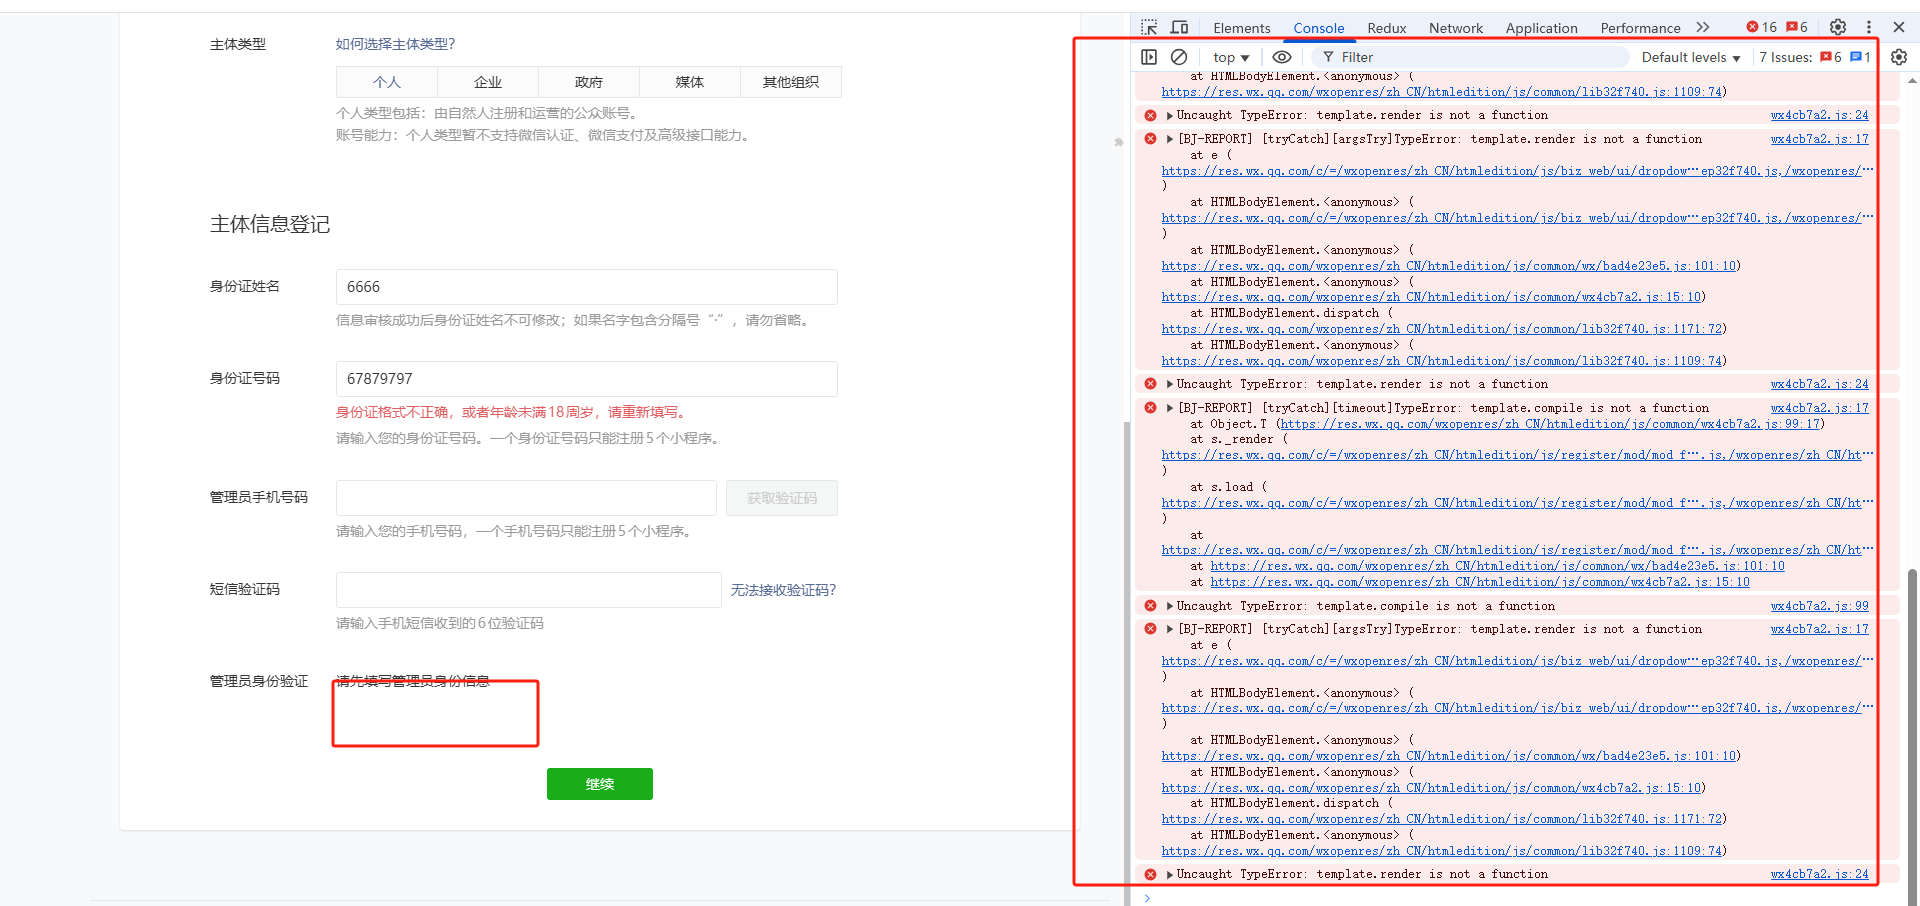Open the red 6 issues indicator beside '7 Issues'
Viewport: 1920px width, 906px height.
1831,57
